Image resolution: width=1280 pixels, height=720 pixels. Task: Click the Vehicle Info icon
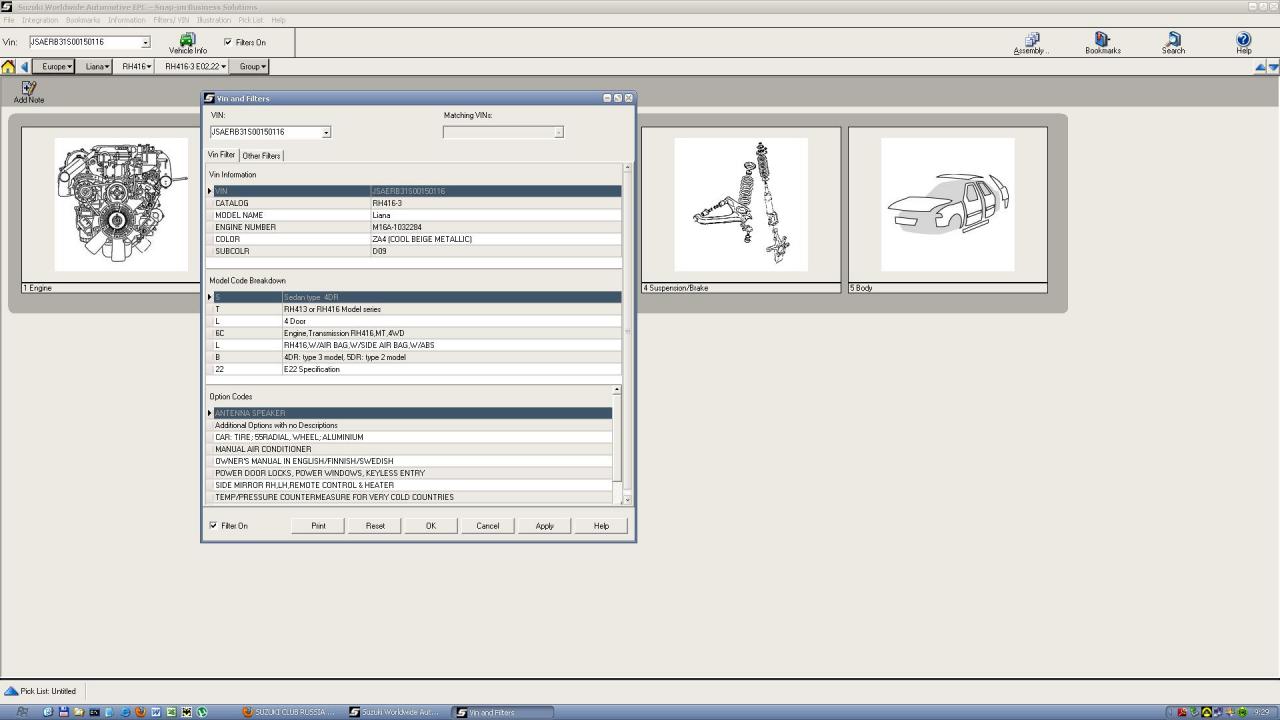click(187, 41)
